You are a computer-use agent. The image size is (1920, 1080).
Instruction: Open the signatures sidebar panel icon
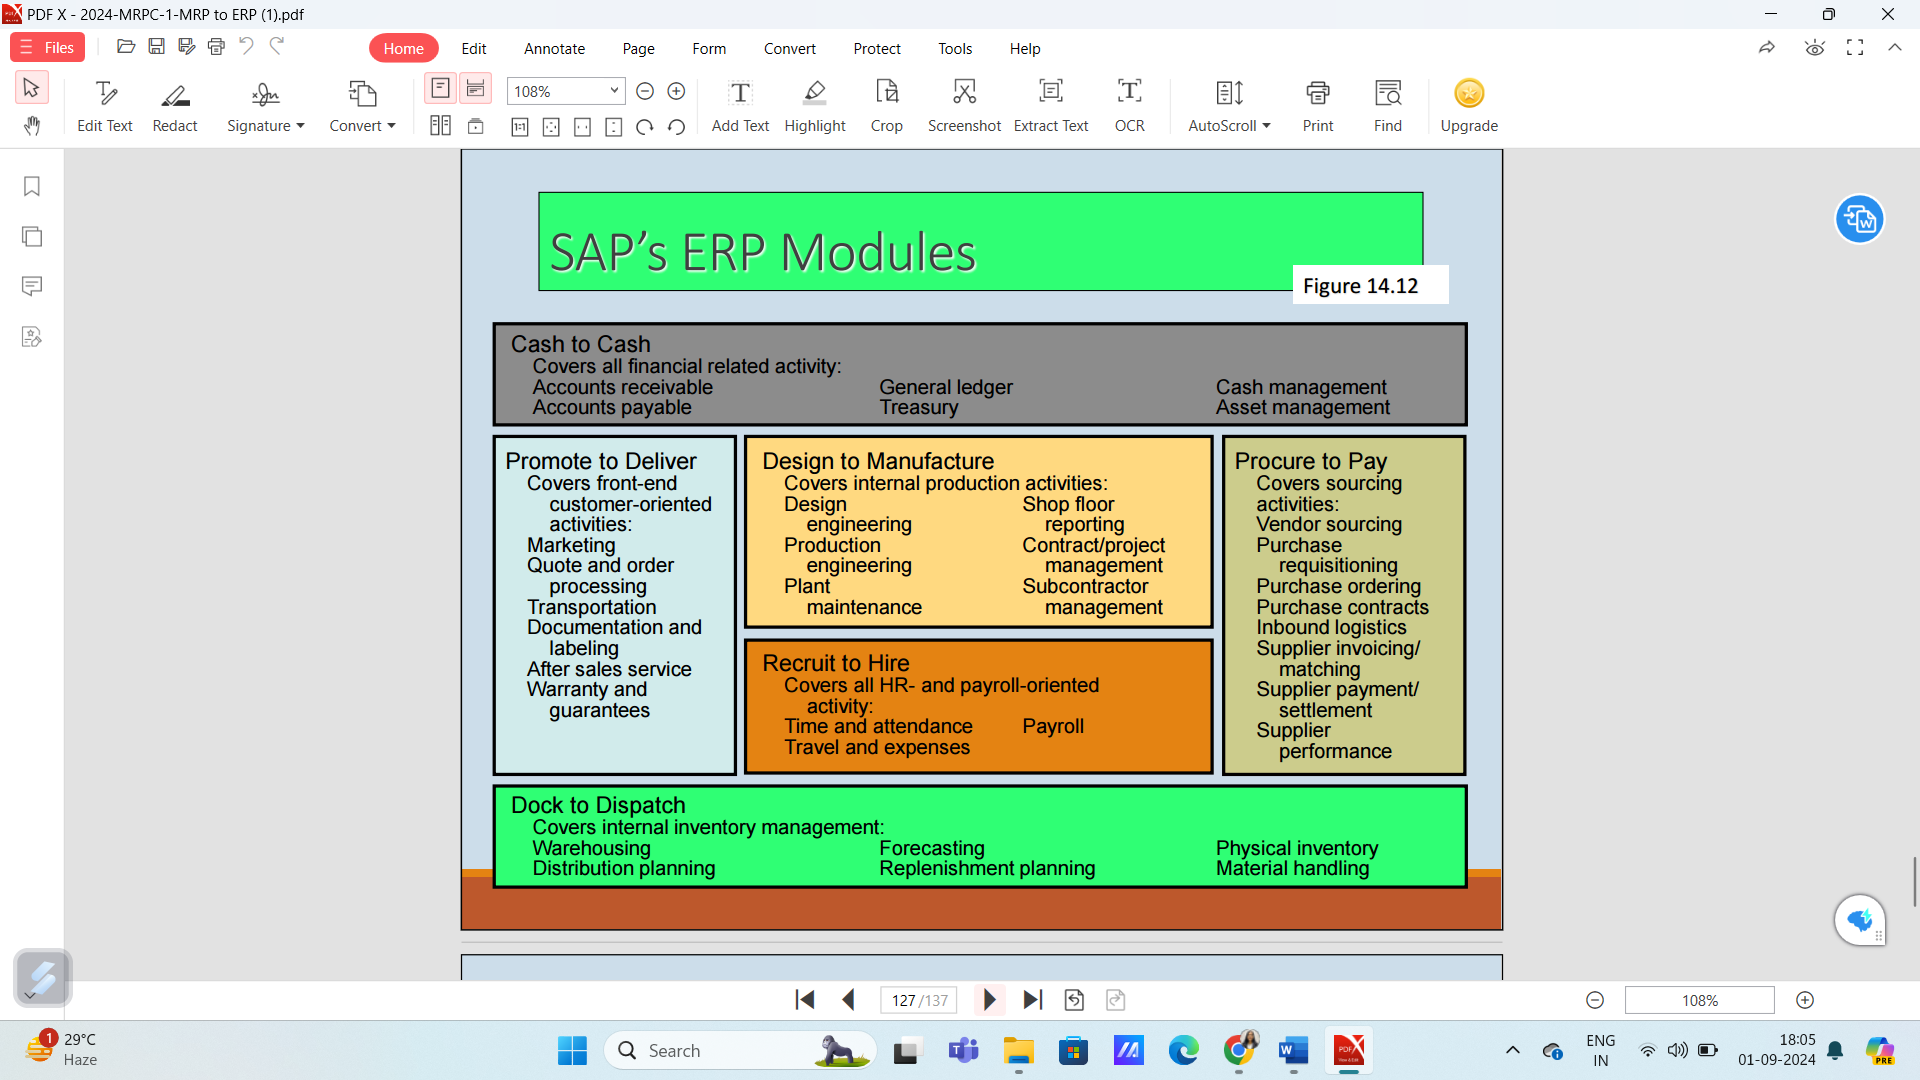click(32, 337)
